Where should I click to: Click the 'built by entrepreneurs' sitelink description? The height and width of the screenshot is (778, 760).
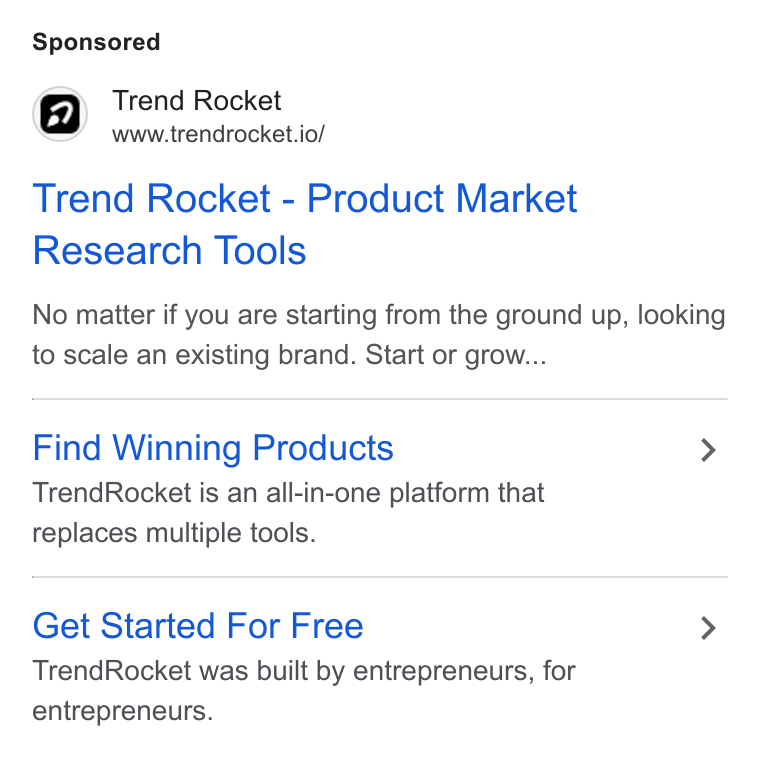coord(304,691)
